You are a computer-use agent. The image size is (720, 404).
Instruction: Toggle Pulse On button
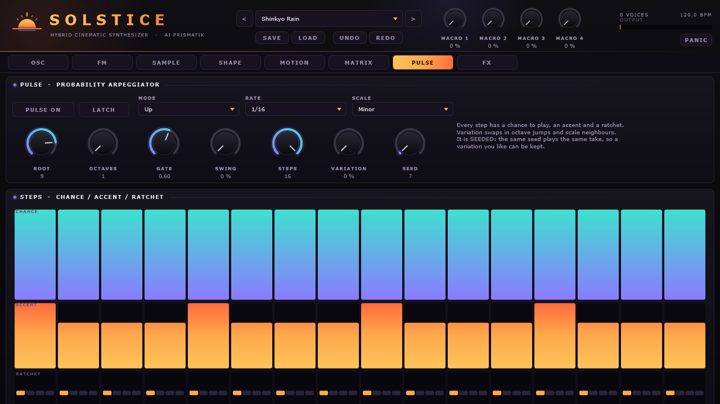pos(43,110)
